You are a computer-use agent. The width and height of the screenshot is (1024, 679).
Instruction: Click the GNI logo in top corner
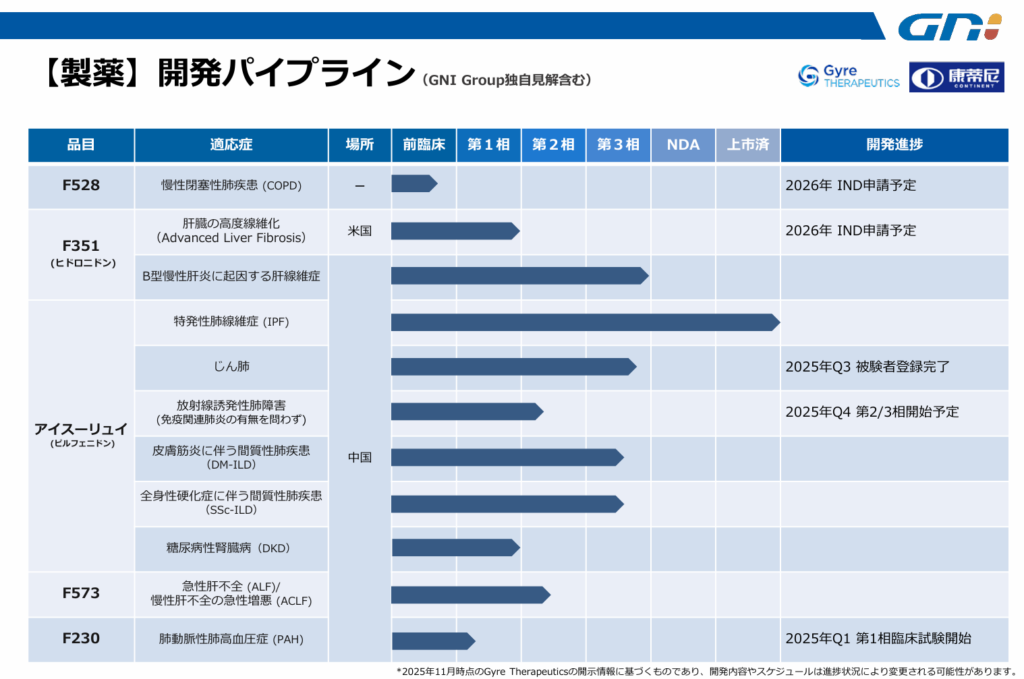coord(949,27)
